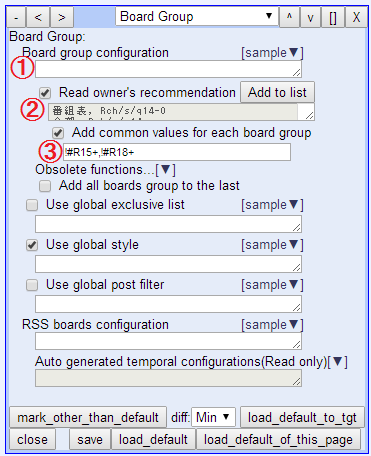Expand Auto generated temporal configurations section
Viewport: 371px width, 456px height.
(x=338, y=362)
